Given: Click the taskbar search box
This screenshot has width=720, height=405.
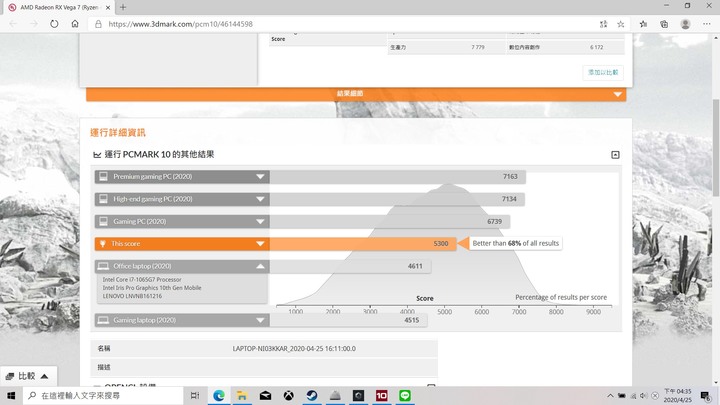Looking at the screenshot, I should click(x=103, y=395).
